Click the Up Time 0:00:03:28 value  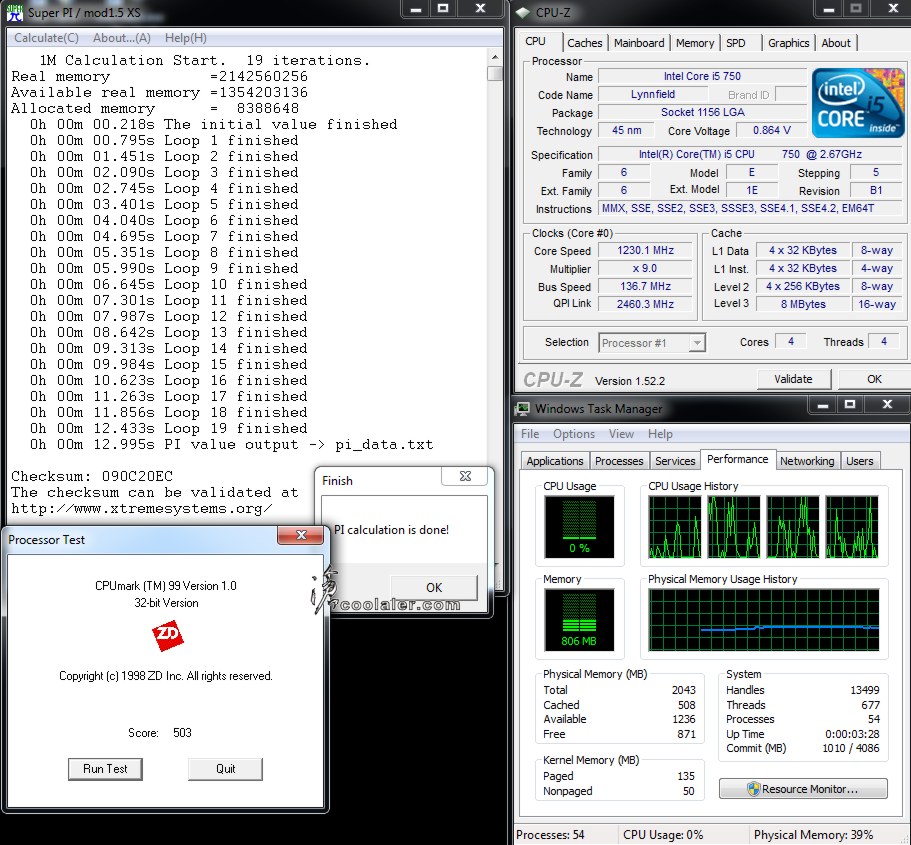coord(852,734)
